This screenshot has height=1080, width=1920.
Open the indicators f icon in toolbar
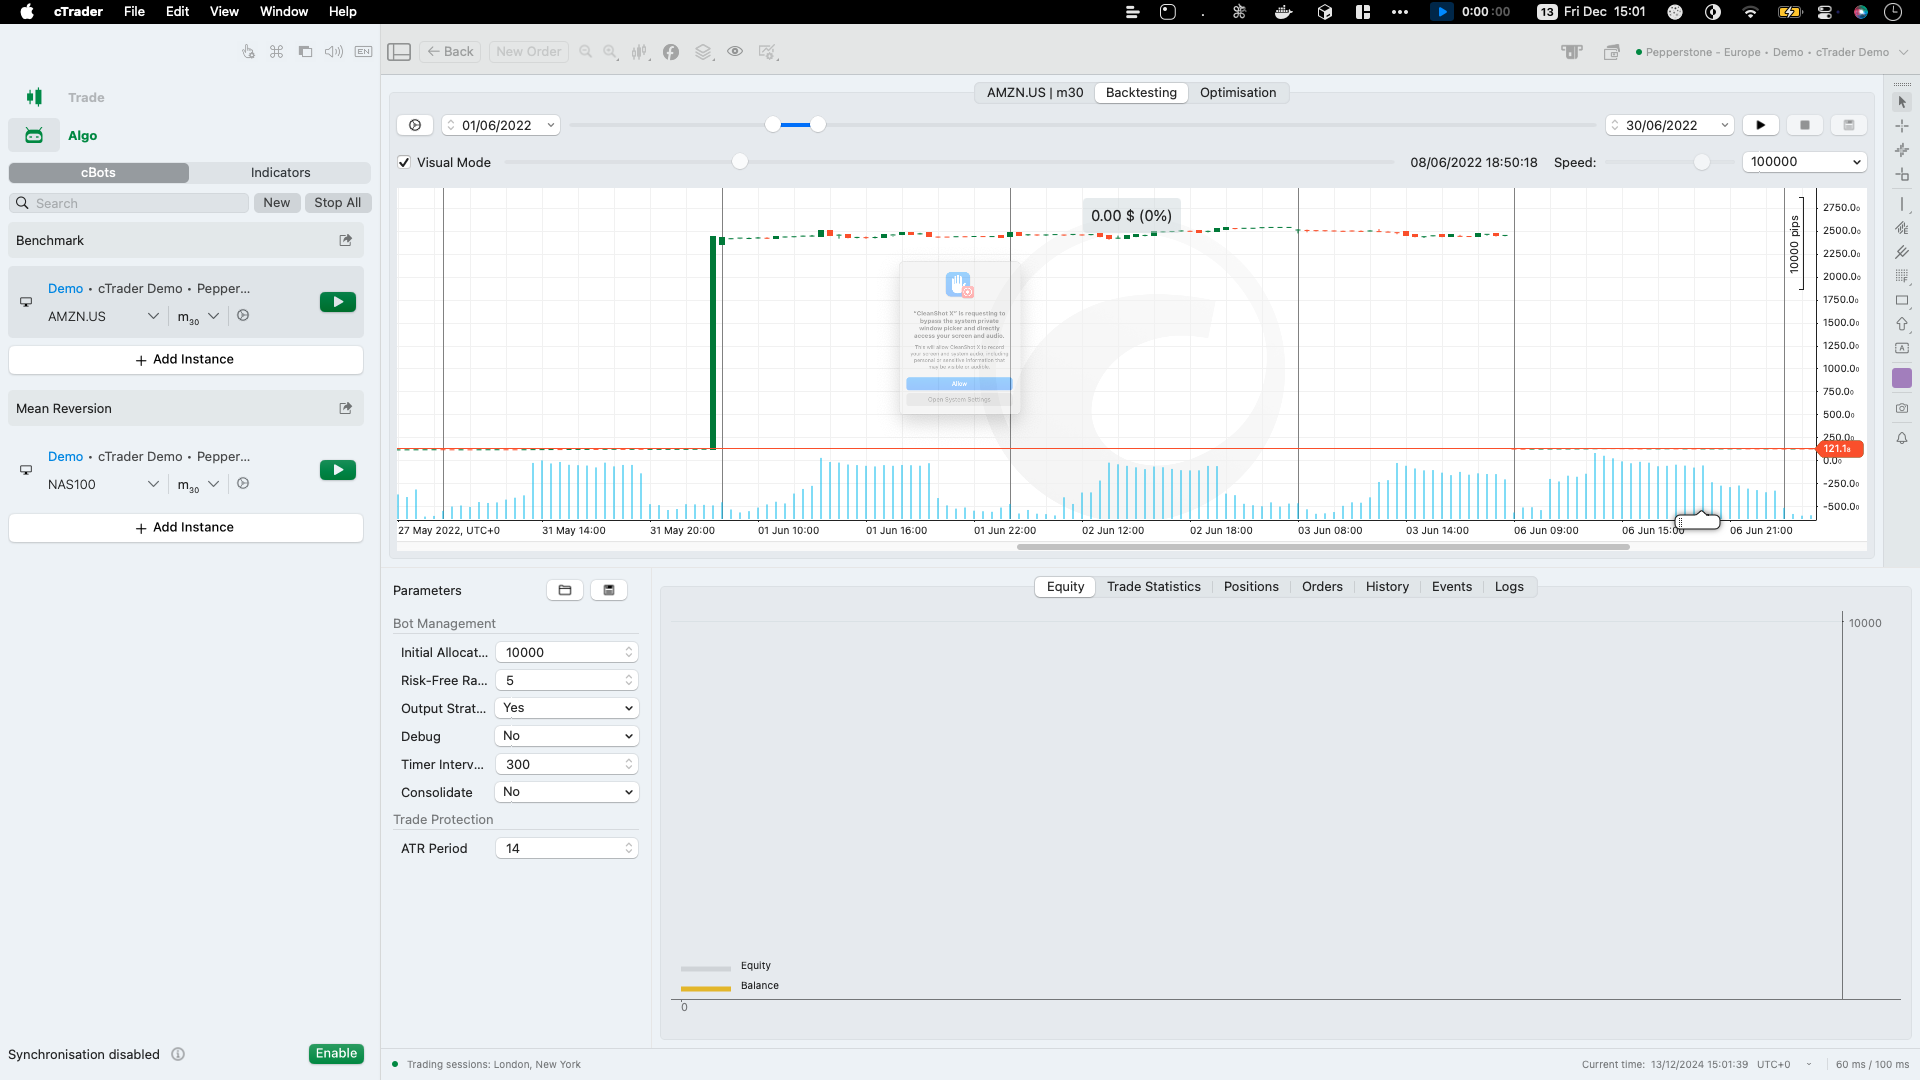click(671, 52)
